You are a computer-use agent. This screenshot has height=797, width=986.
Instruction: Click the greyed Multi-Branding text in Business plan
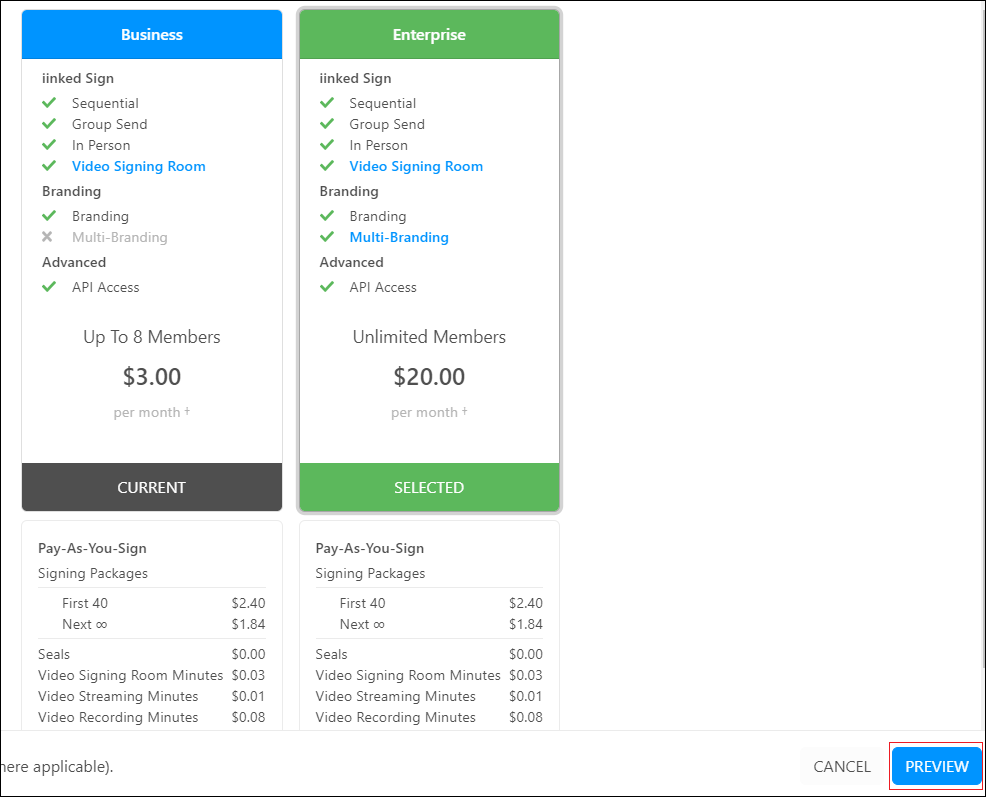pyautogui.click(x=119, y=237)
